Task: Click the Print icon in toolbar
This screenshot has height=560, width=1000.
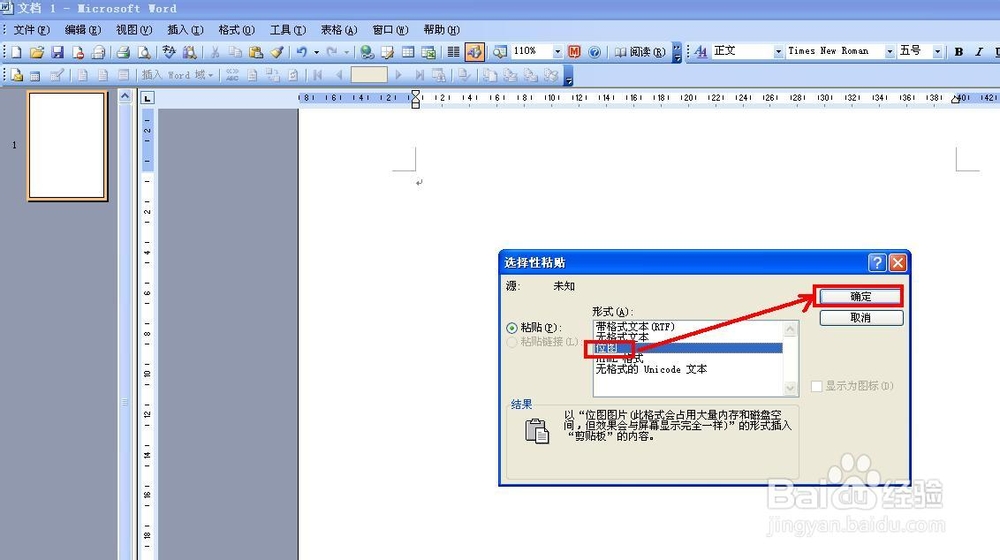Action: 123,52
